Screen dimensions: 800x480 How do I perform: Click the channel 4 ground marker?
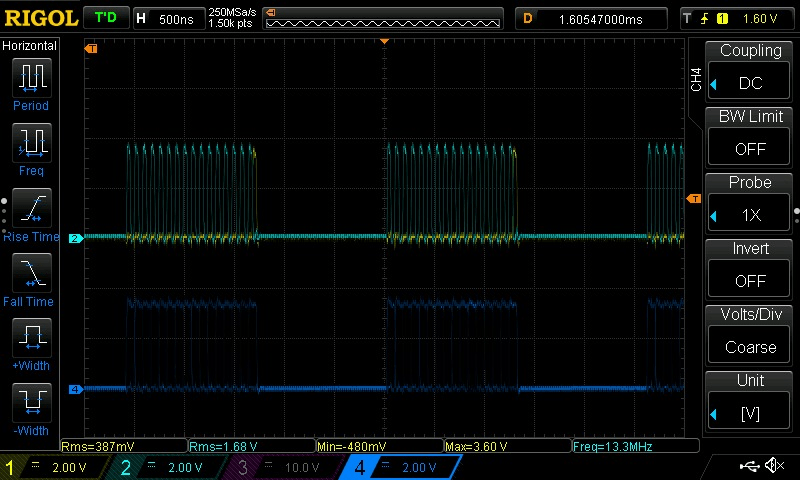(x=76, y=389)
